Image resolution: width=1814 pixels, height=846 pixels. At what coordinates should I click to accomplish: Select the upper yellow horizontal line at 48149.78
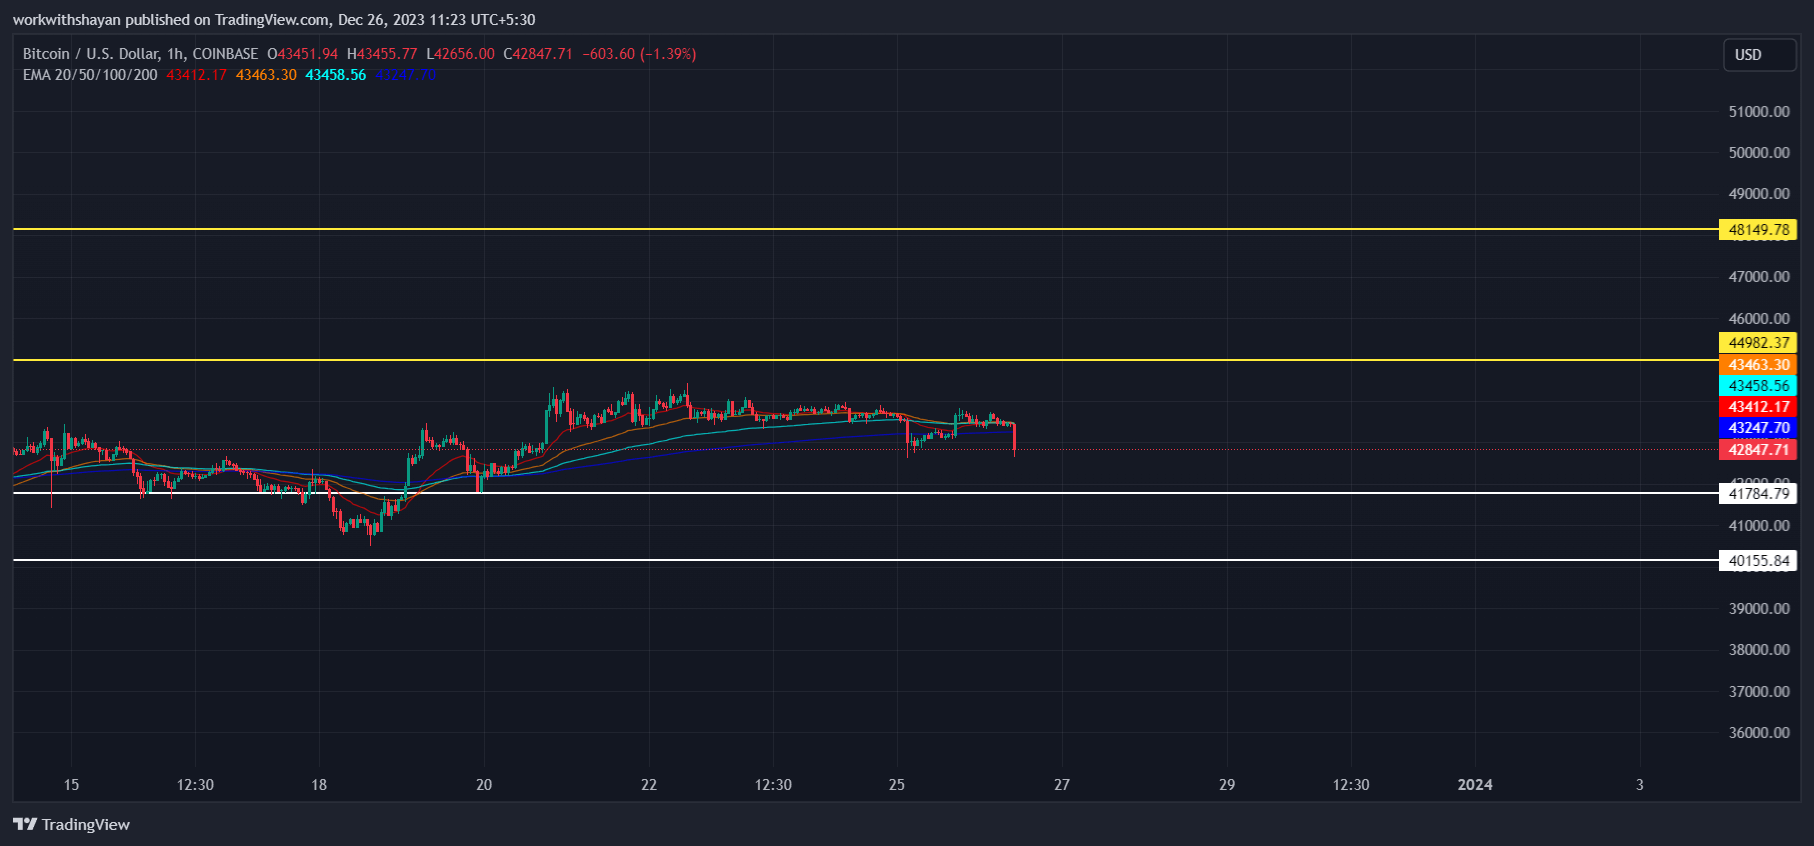click(865, 229)
